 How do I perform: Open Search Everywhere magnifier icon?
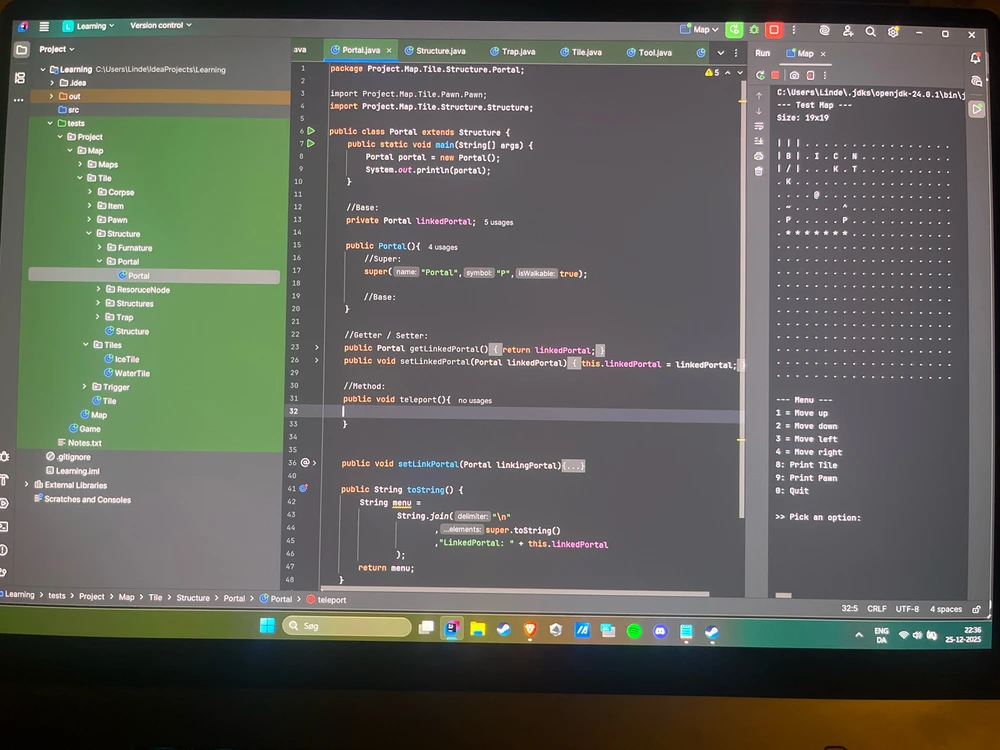(872, 32)
